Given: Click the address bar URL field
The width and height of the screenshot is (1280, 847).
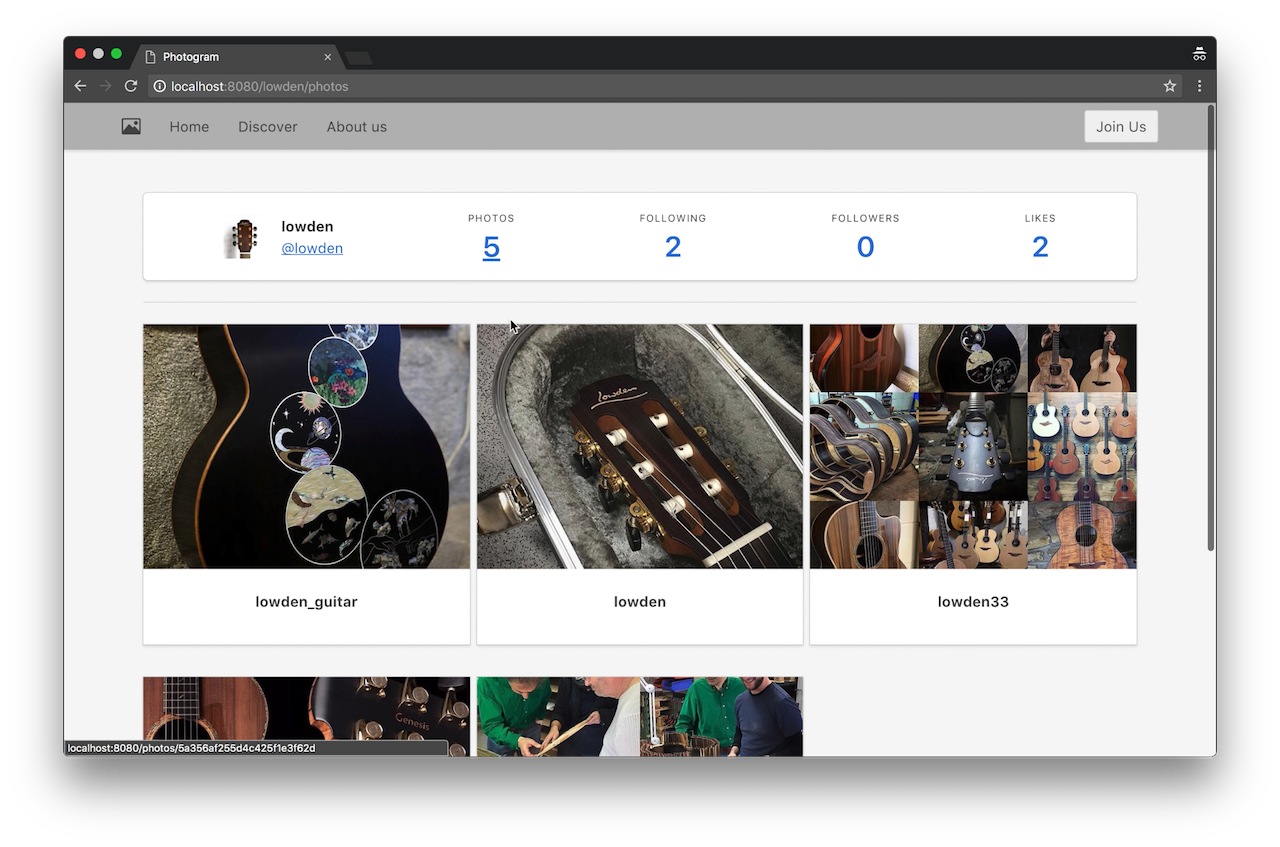Looking at the screenshot, I should click(x=664, y=86).
